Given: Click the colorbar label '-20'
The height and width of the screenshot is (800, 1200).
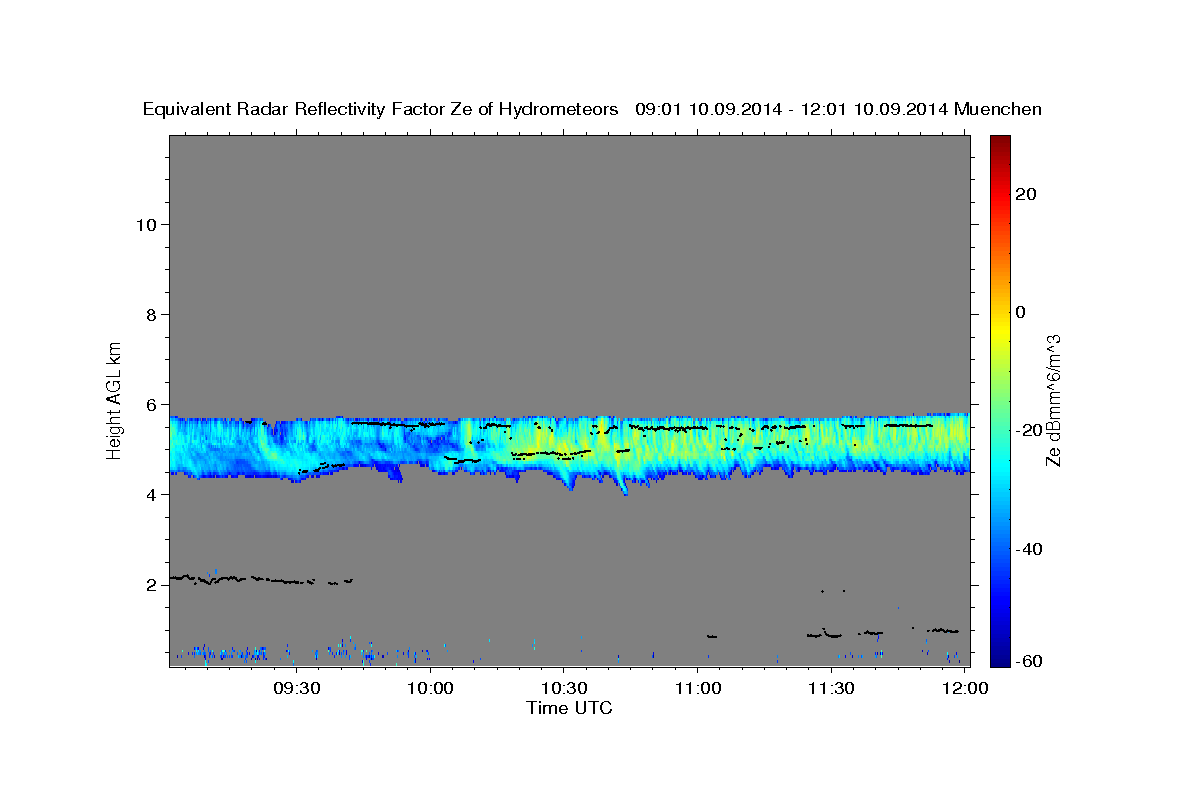Looking at the screenshot, I should coord(1029,430).
